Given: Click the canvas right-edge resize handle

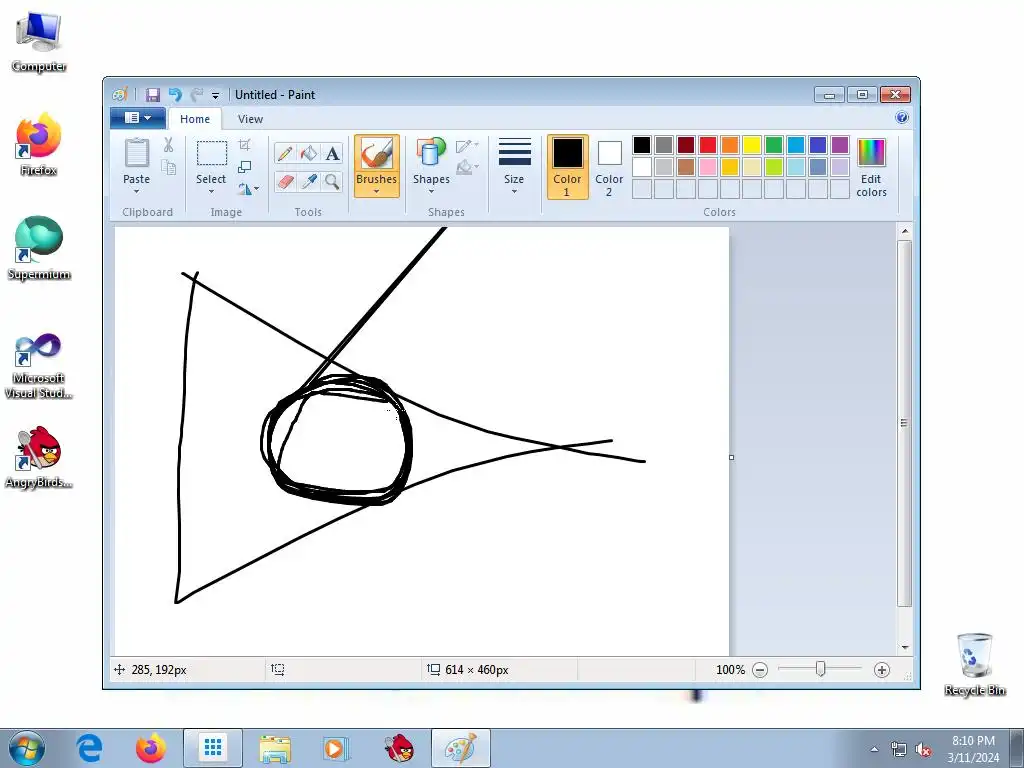Looking at the screenshot, I should 731,457.
